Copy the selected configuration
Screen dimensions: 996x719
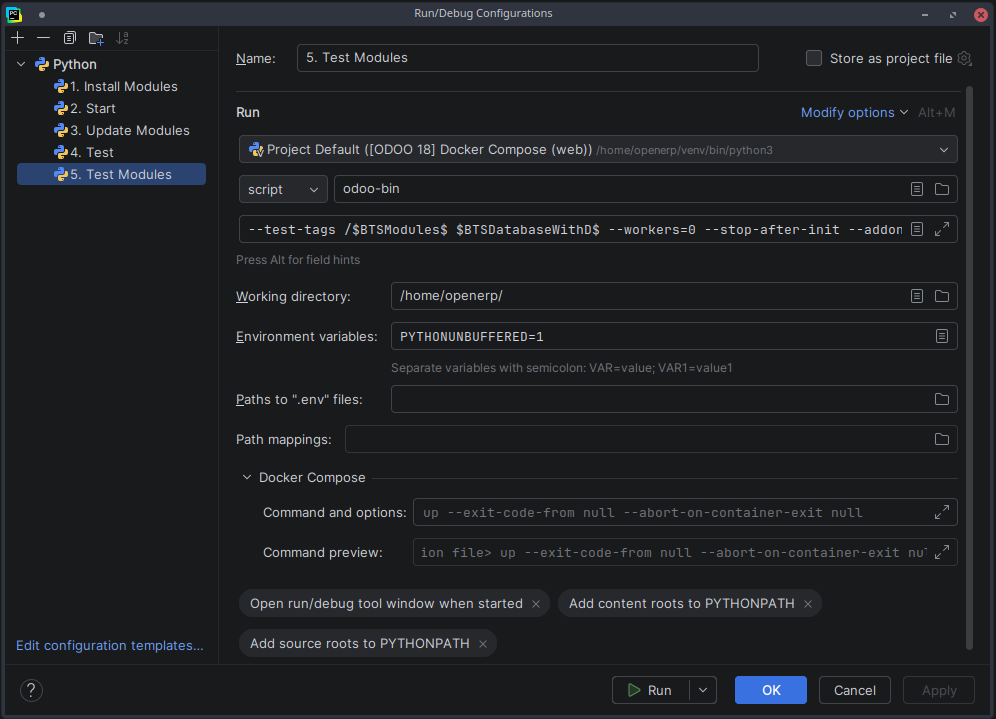(70, 38)
